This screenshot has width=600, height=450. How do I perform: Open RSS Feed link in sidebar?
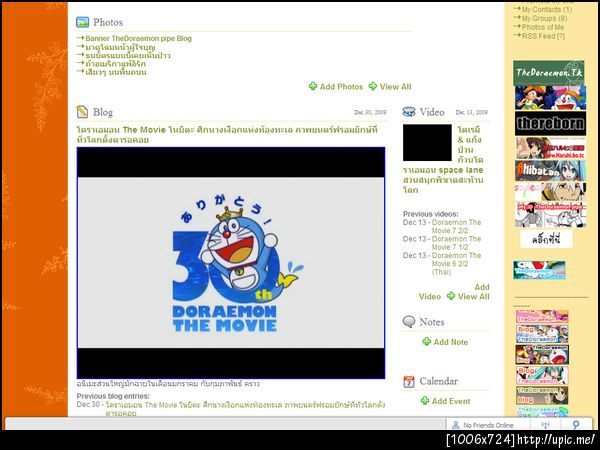543,36
